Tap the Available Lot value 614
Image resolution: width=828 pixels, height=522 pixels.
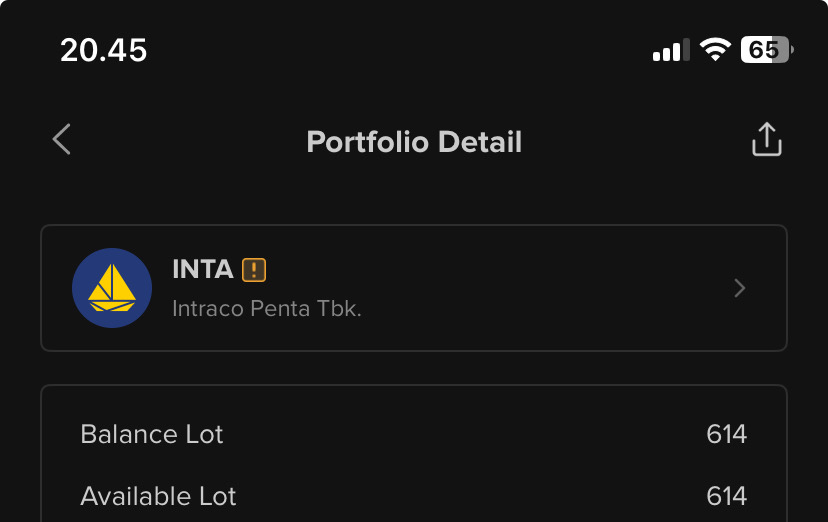[x=726, y=496]
